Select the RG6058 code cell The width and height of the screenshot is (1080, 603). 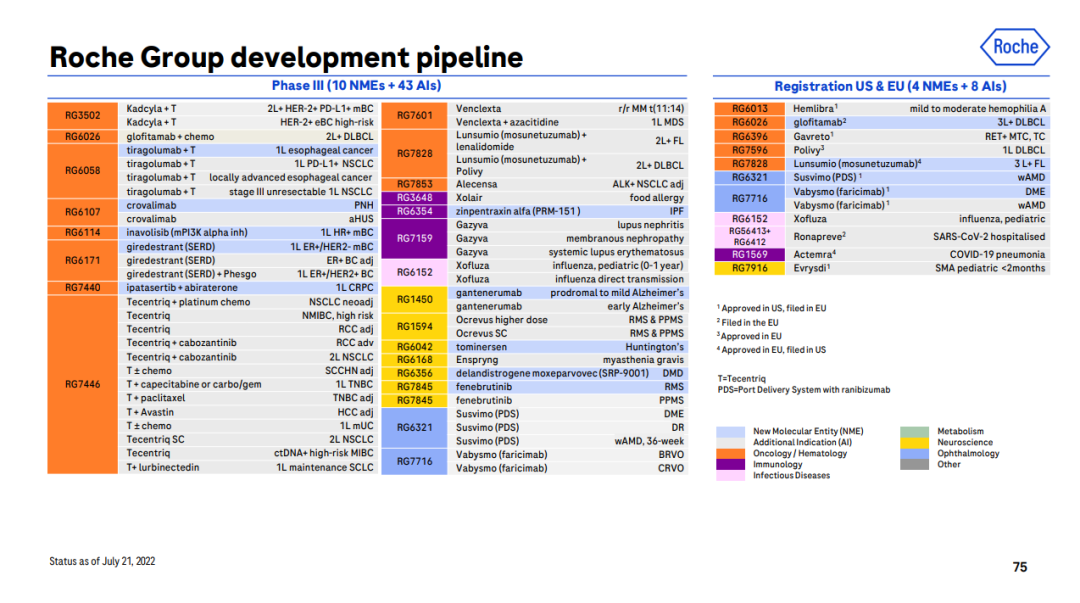[83, 171]
